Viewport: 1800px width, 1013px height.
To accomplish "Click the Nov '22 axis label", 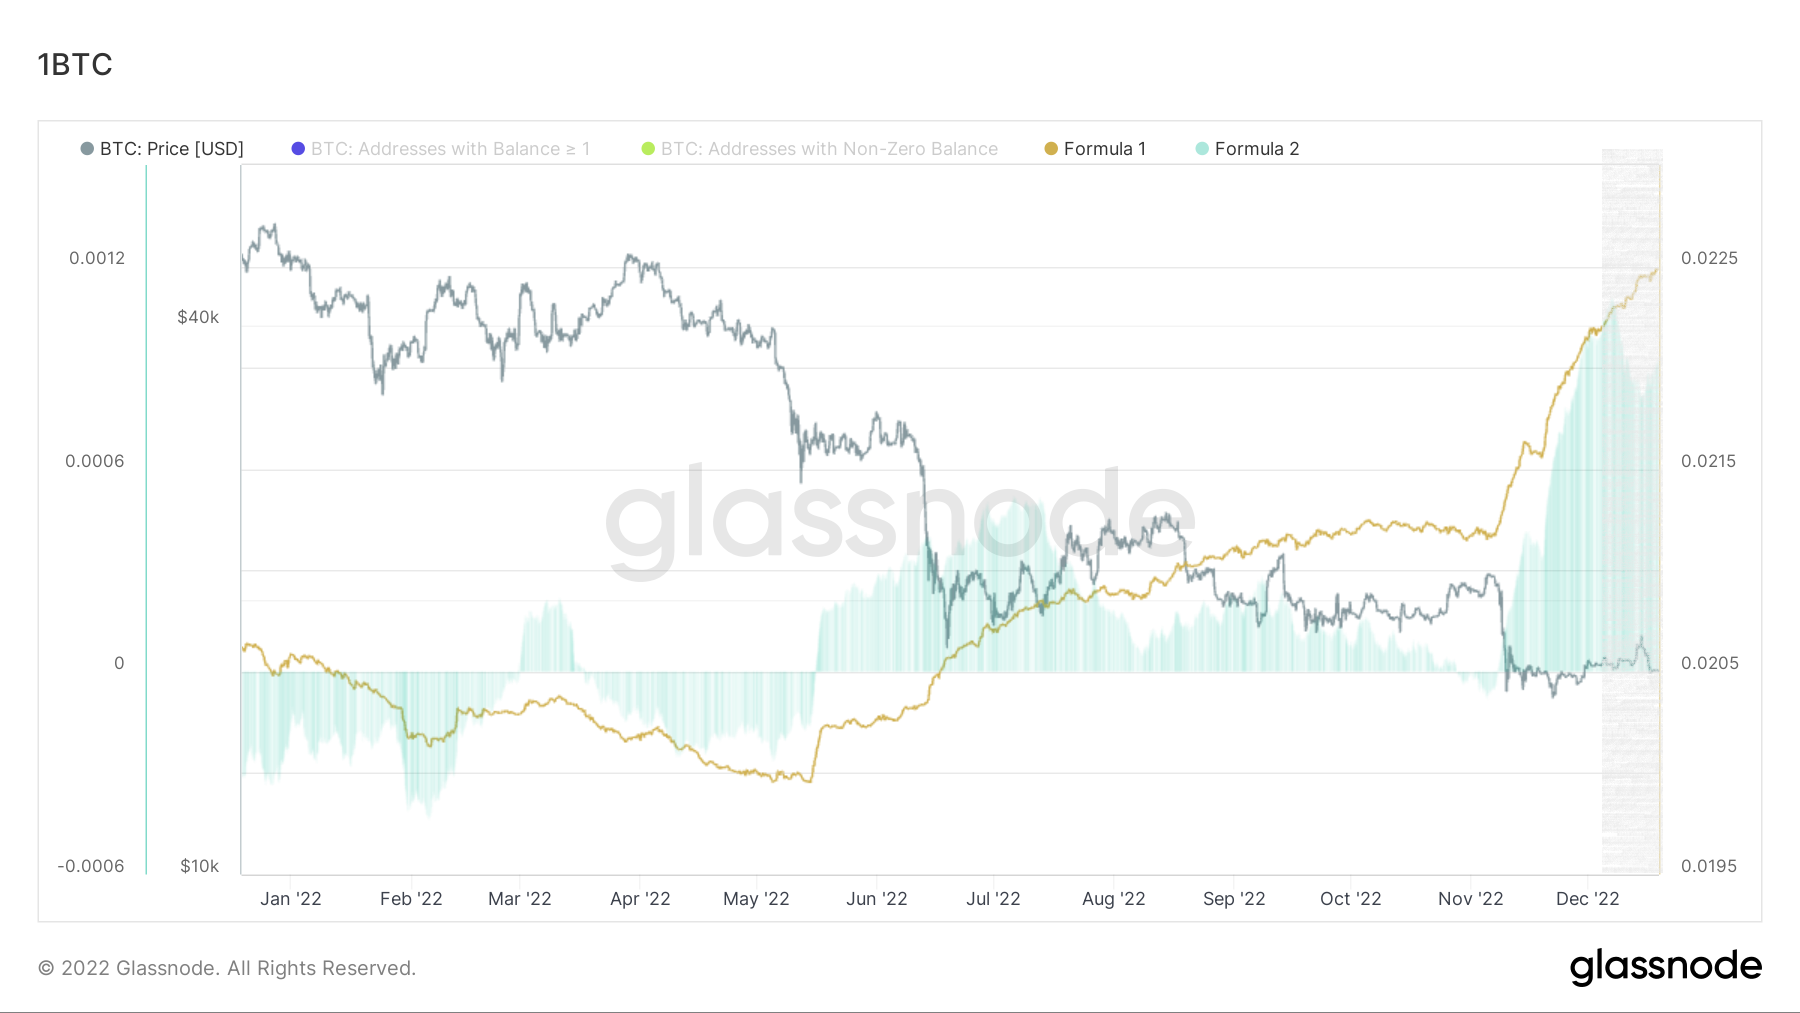I will (x=1470, y=899).
